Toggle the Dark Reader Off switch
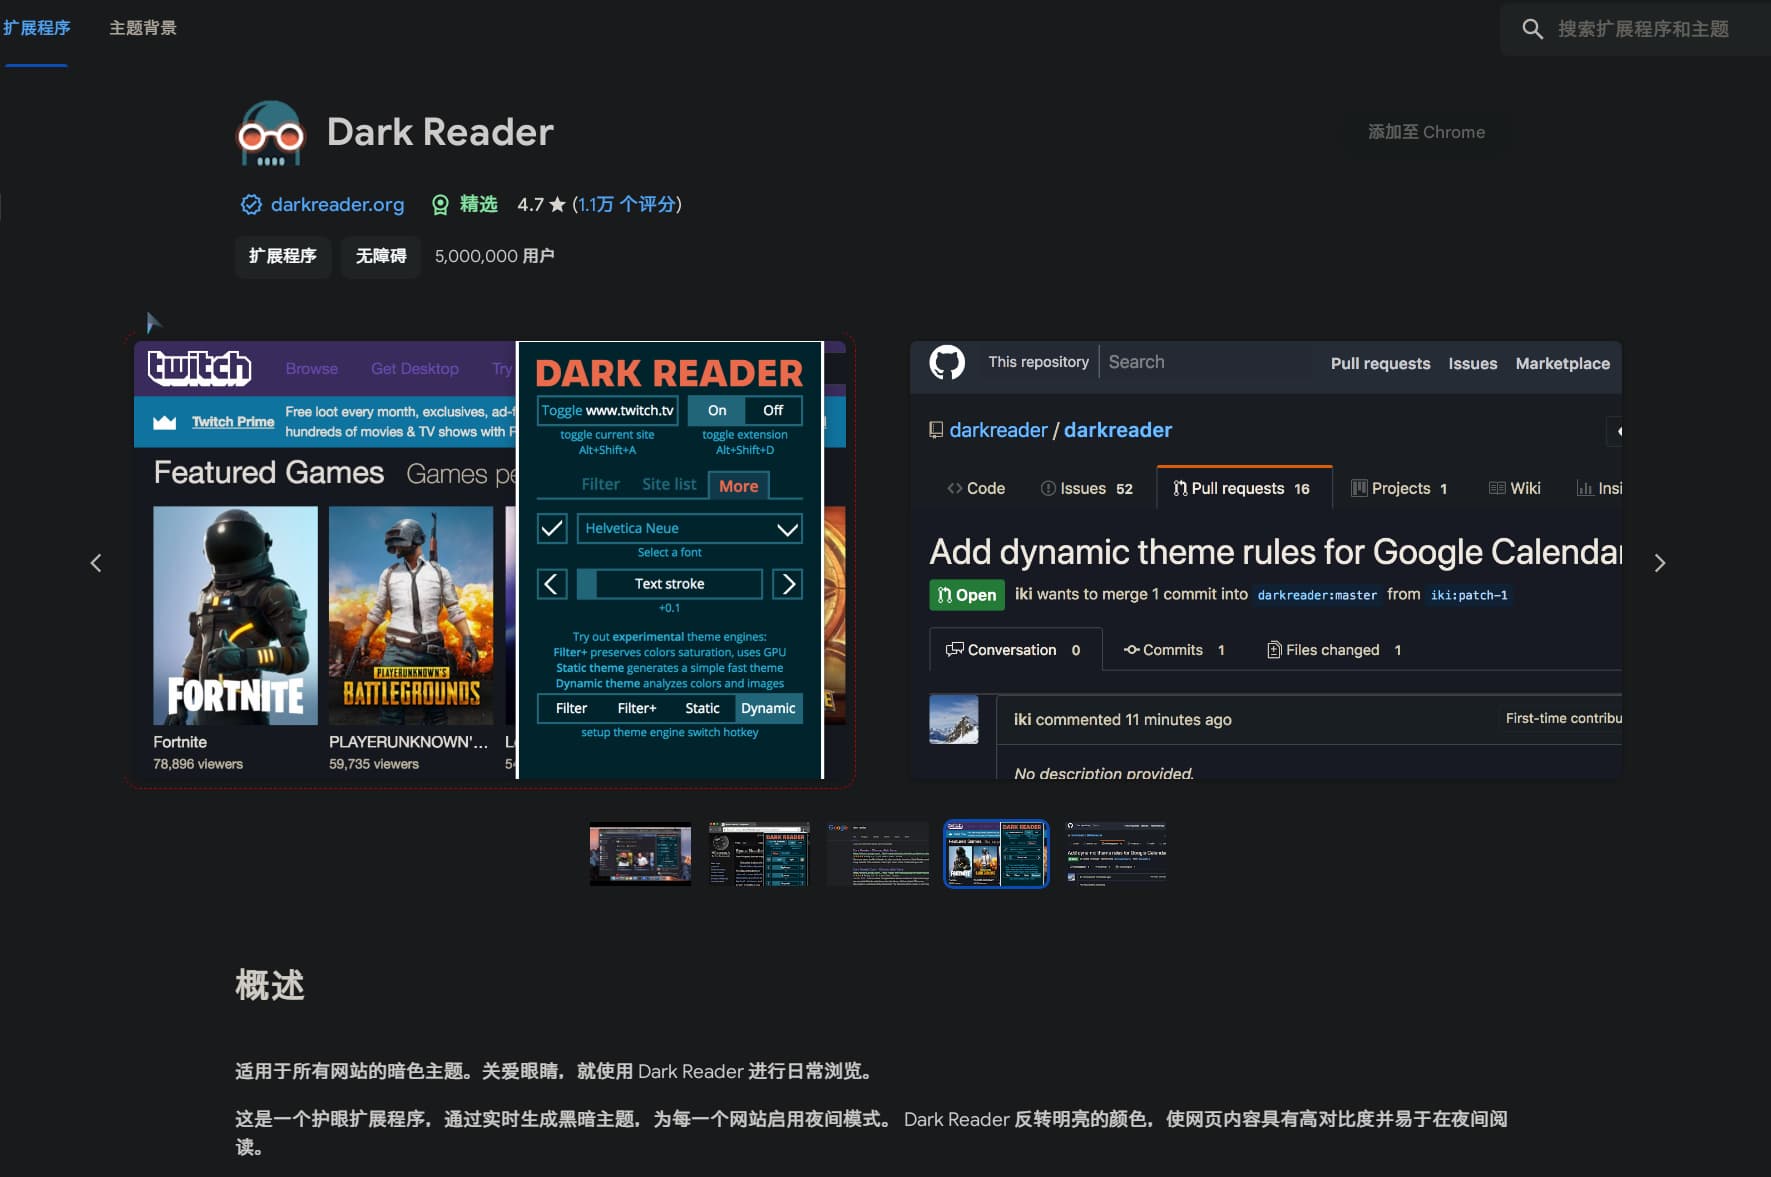1771x1177 pixels. click(773, 410)
